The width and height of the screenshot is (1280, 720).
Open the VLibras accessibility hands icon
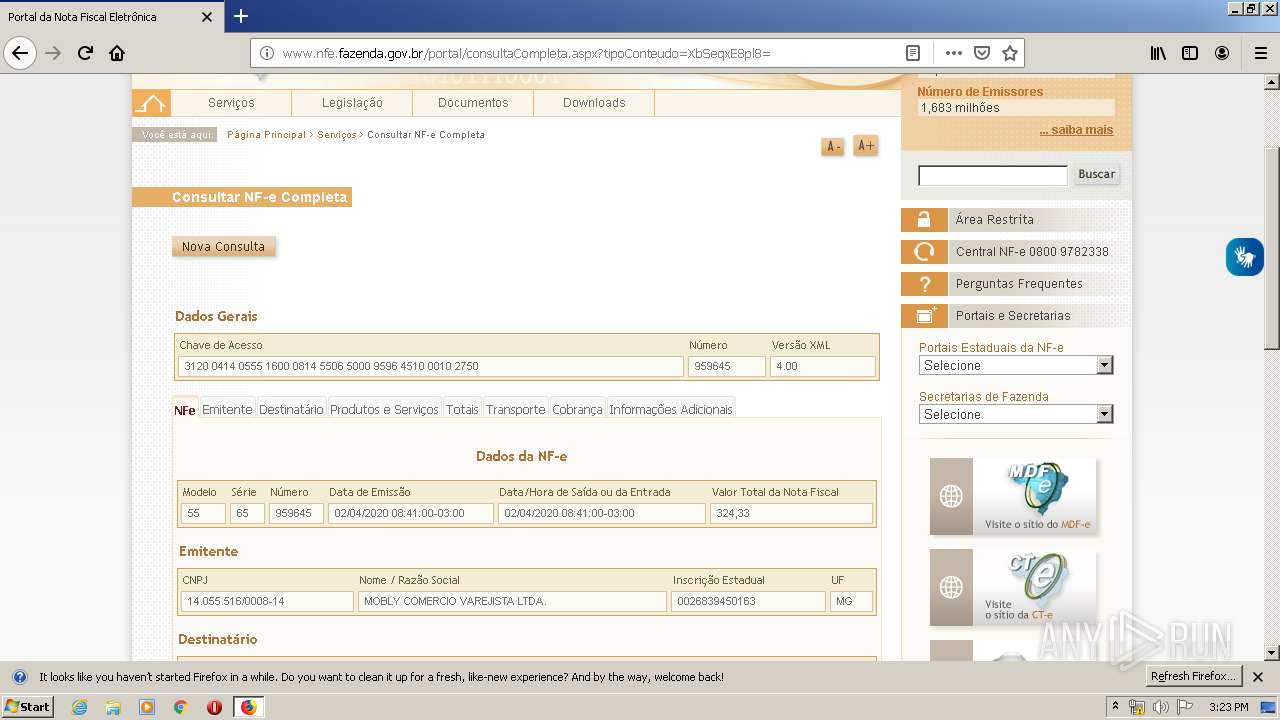1245,257
